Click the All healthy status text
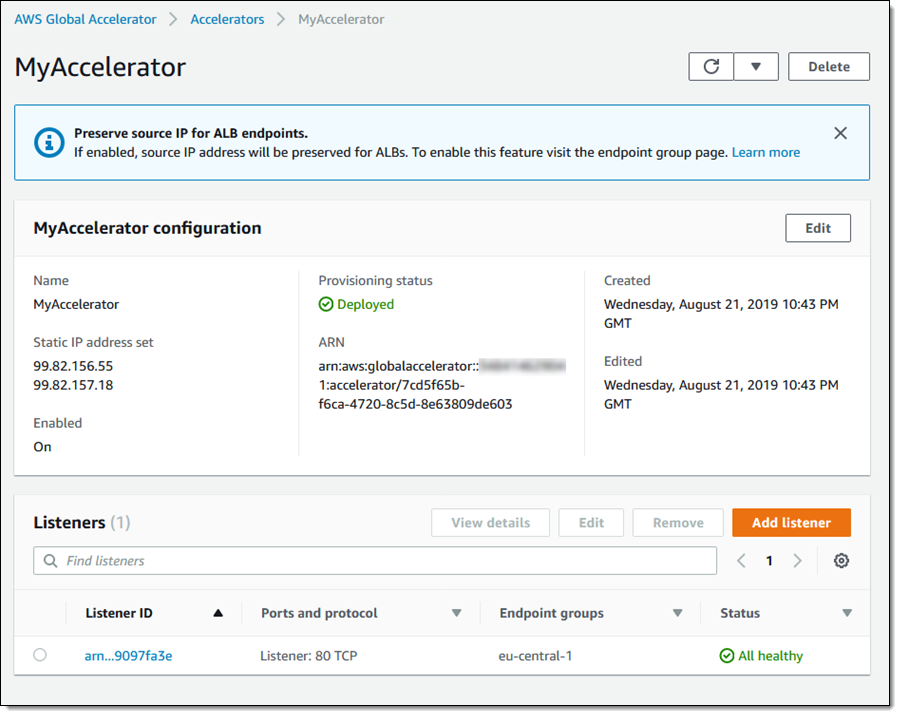900x716 pixels. coord(770,656)
